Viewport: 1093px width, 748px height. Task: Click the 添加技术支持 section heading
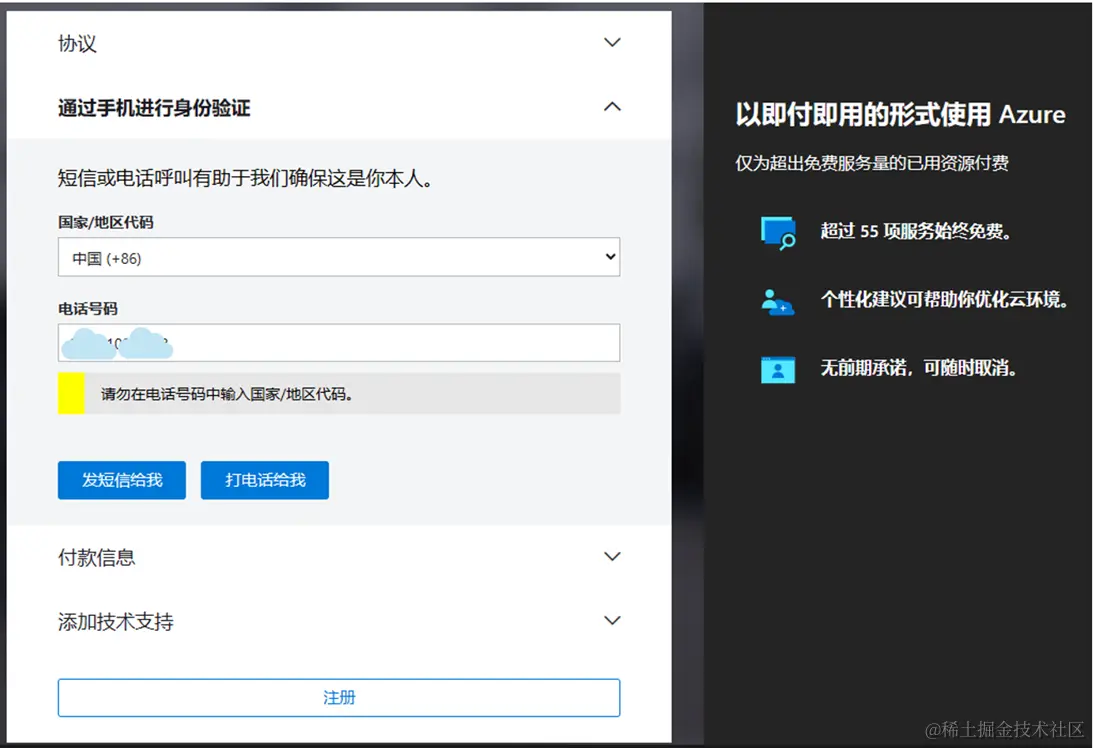(116, 622)
